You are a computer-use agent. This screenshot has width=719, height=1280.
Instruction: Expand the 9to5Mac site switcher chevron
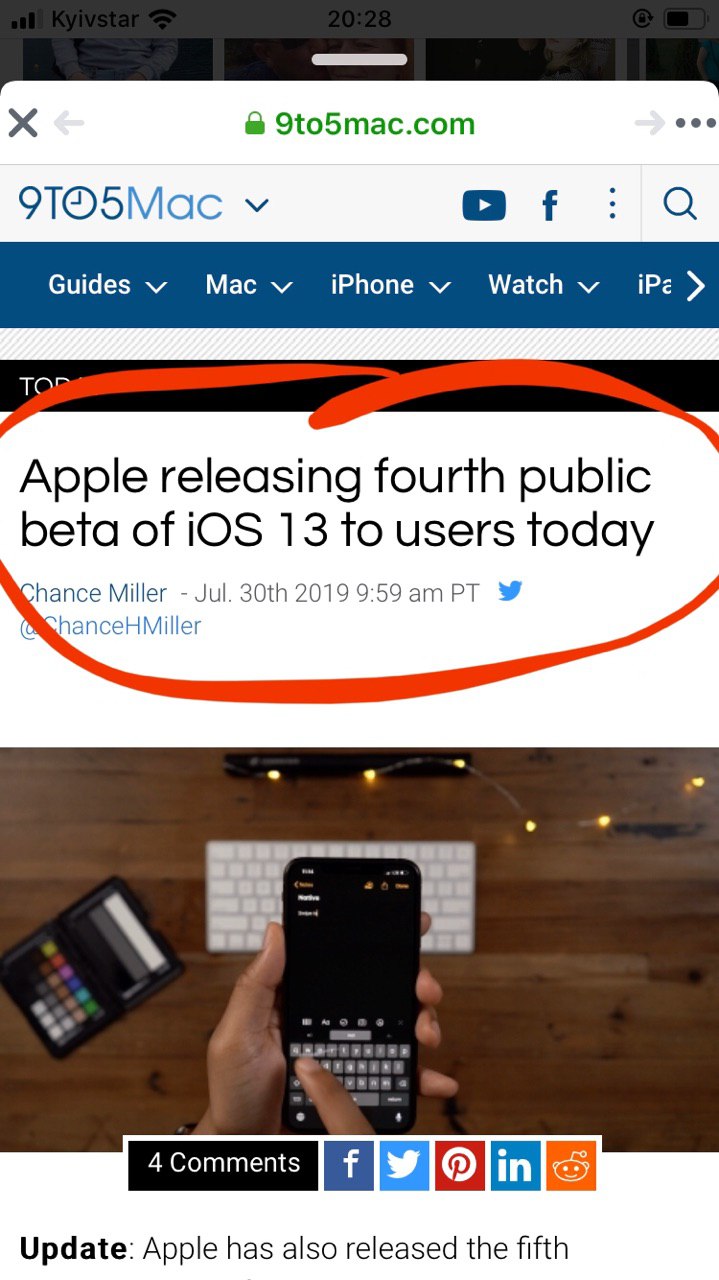(x=257, y=206)
